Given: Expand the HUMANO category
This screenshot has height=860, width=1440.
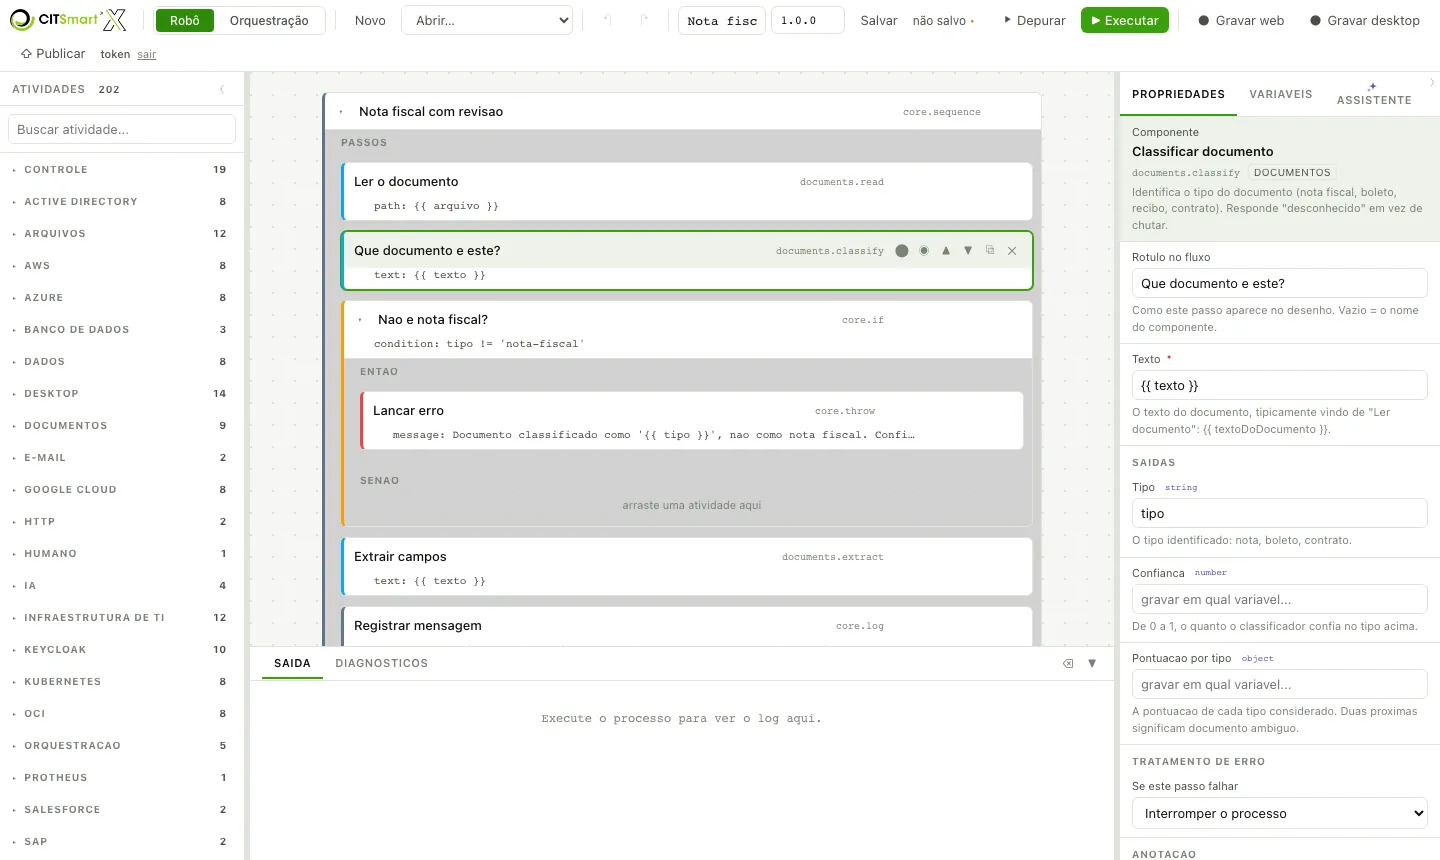Looking at the screenshot, I should (120, 554).
